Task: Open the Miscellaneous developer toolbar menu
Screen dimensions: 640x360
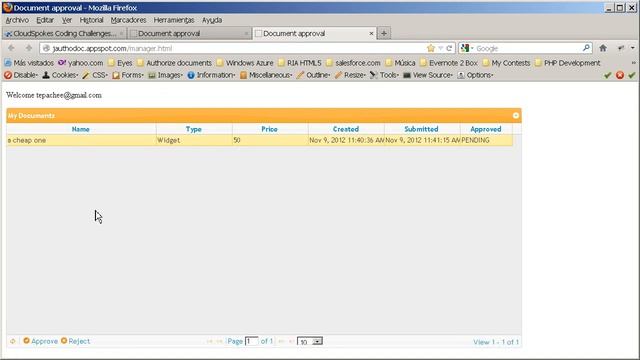Action: coord(266,75)
